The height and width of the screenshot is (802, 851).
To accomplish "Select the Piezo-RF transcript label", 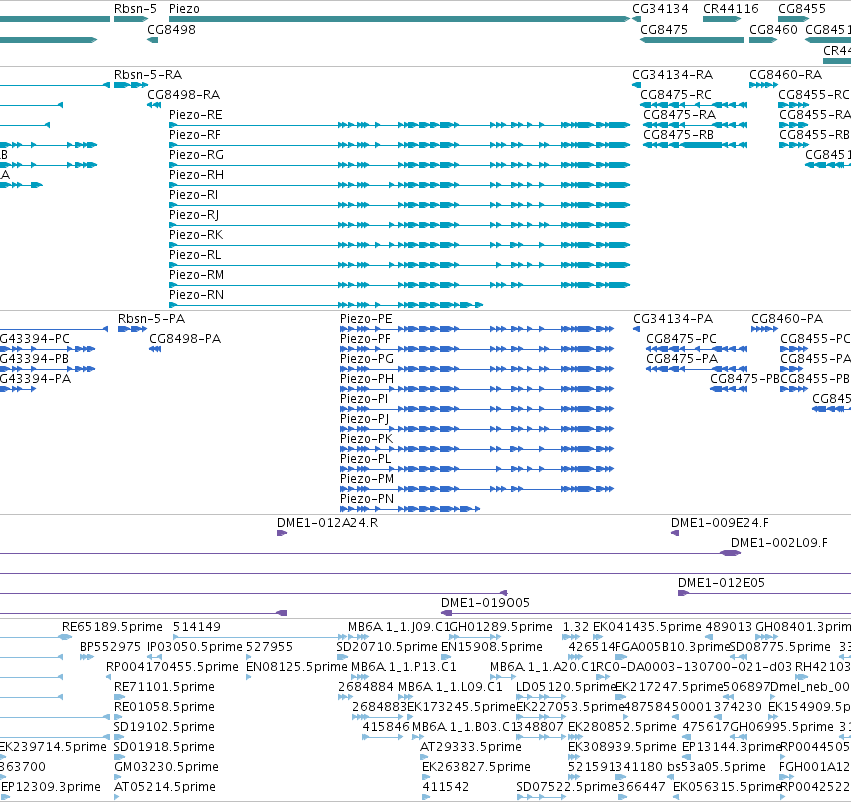I will (195, 135).
